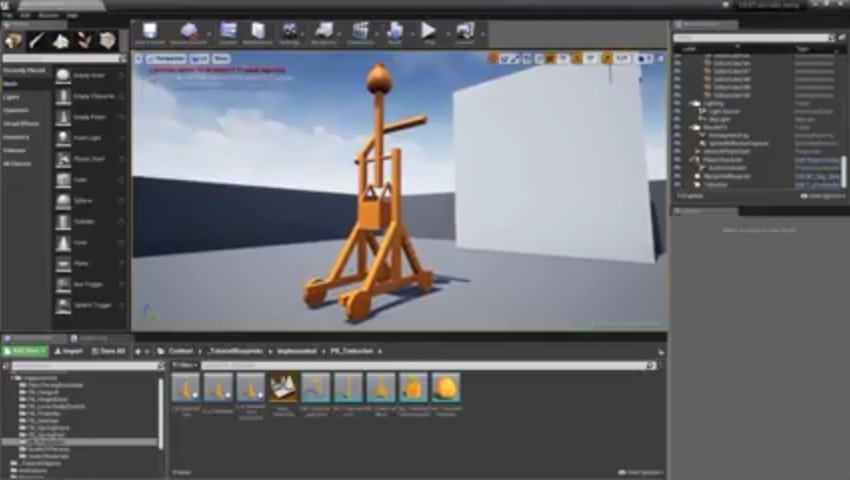Pick Empty Actor from the placement list
This screenshot has width=850, height=480.
click(89, 76)
